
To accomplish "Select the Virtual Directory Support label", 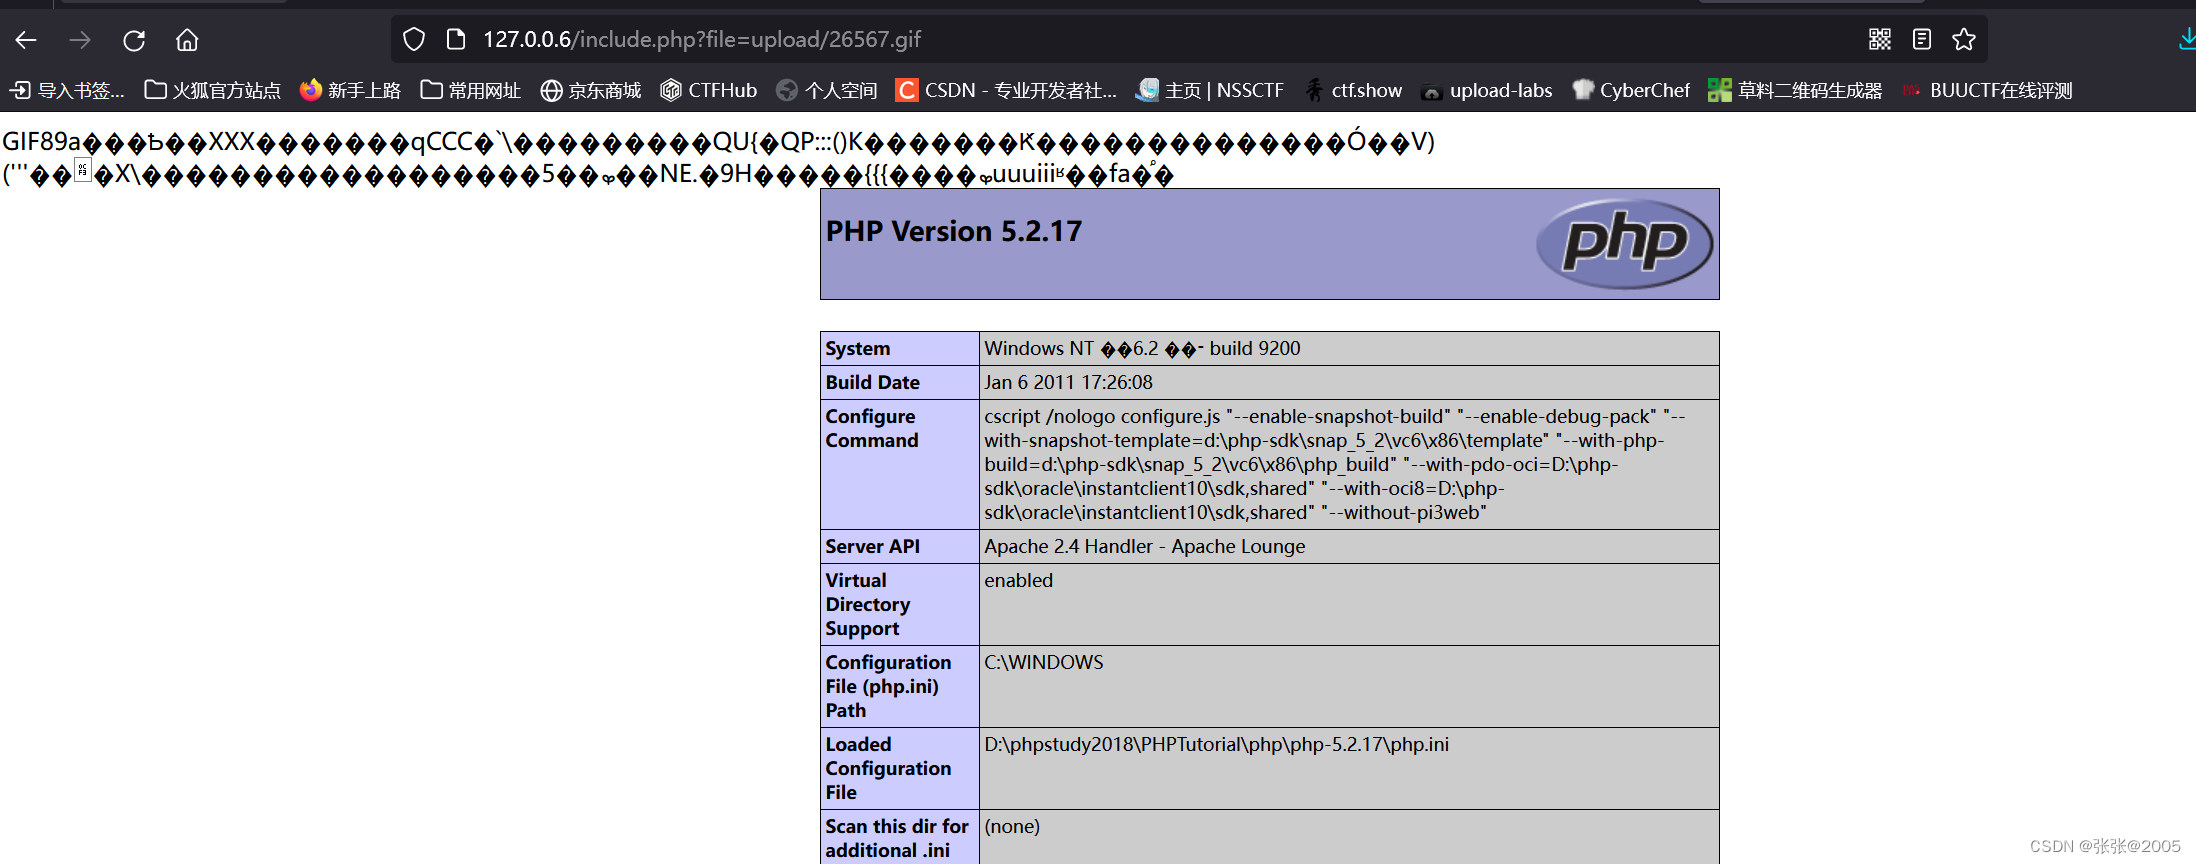I will 868,604.
